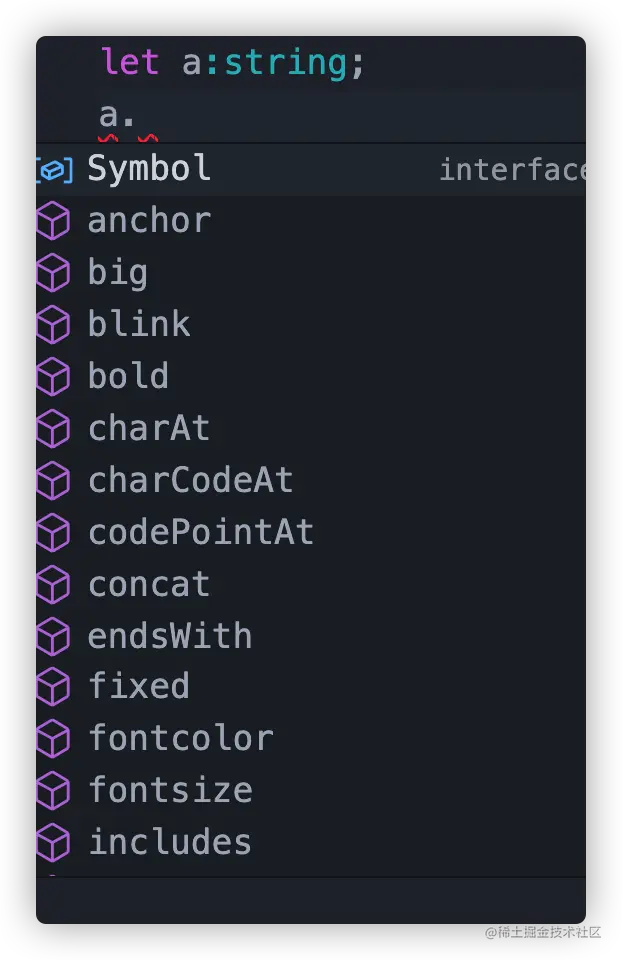
Task: Click the interface detail label for Symbol
Action: pyautogui.click(x=510, y=170)
